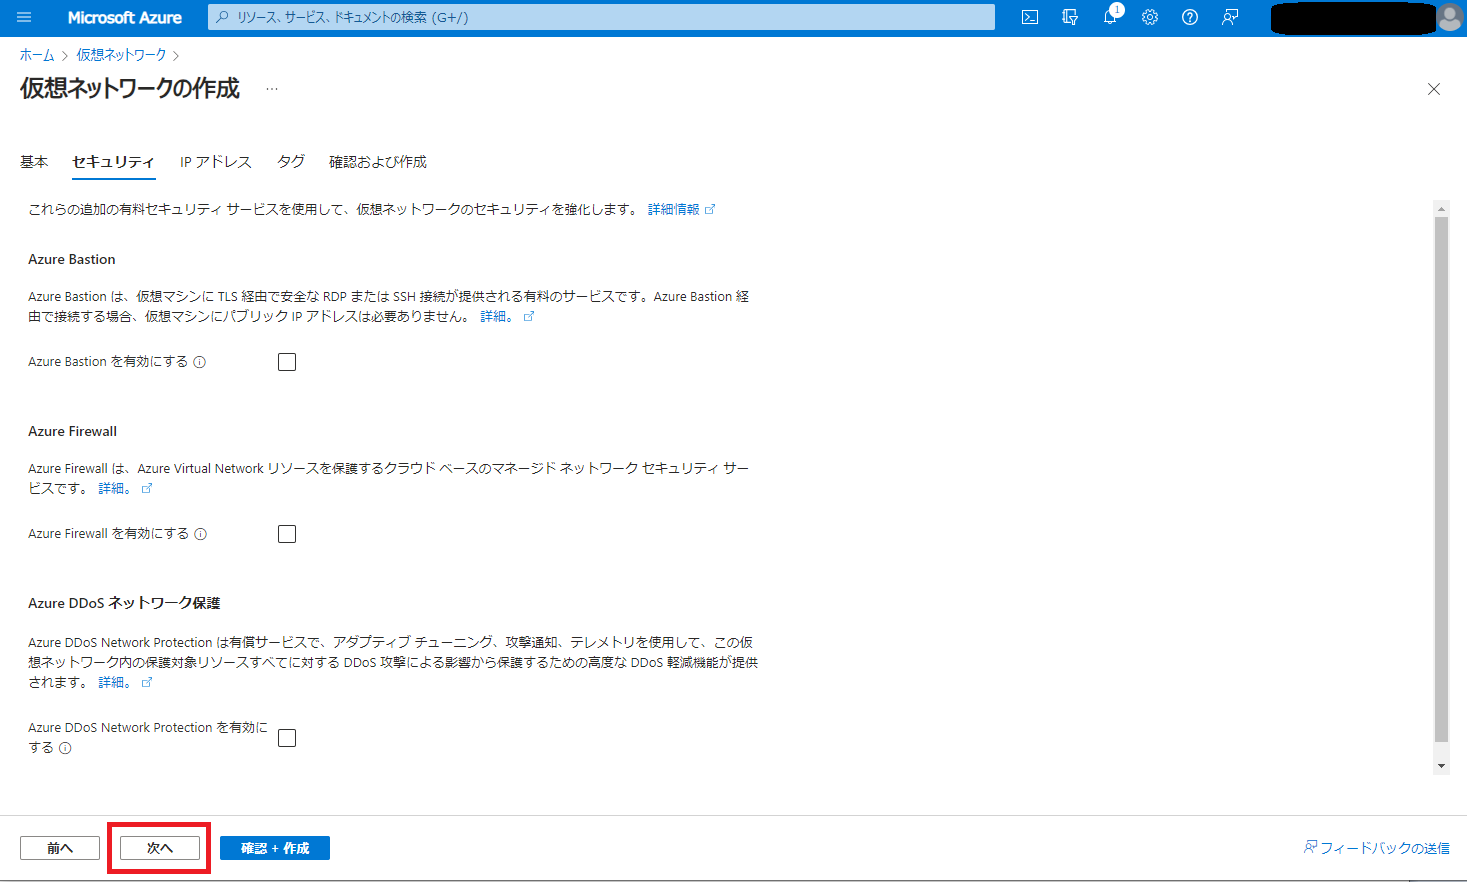Open the help question mark icon

coord(1190,17)
